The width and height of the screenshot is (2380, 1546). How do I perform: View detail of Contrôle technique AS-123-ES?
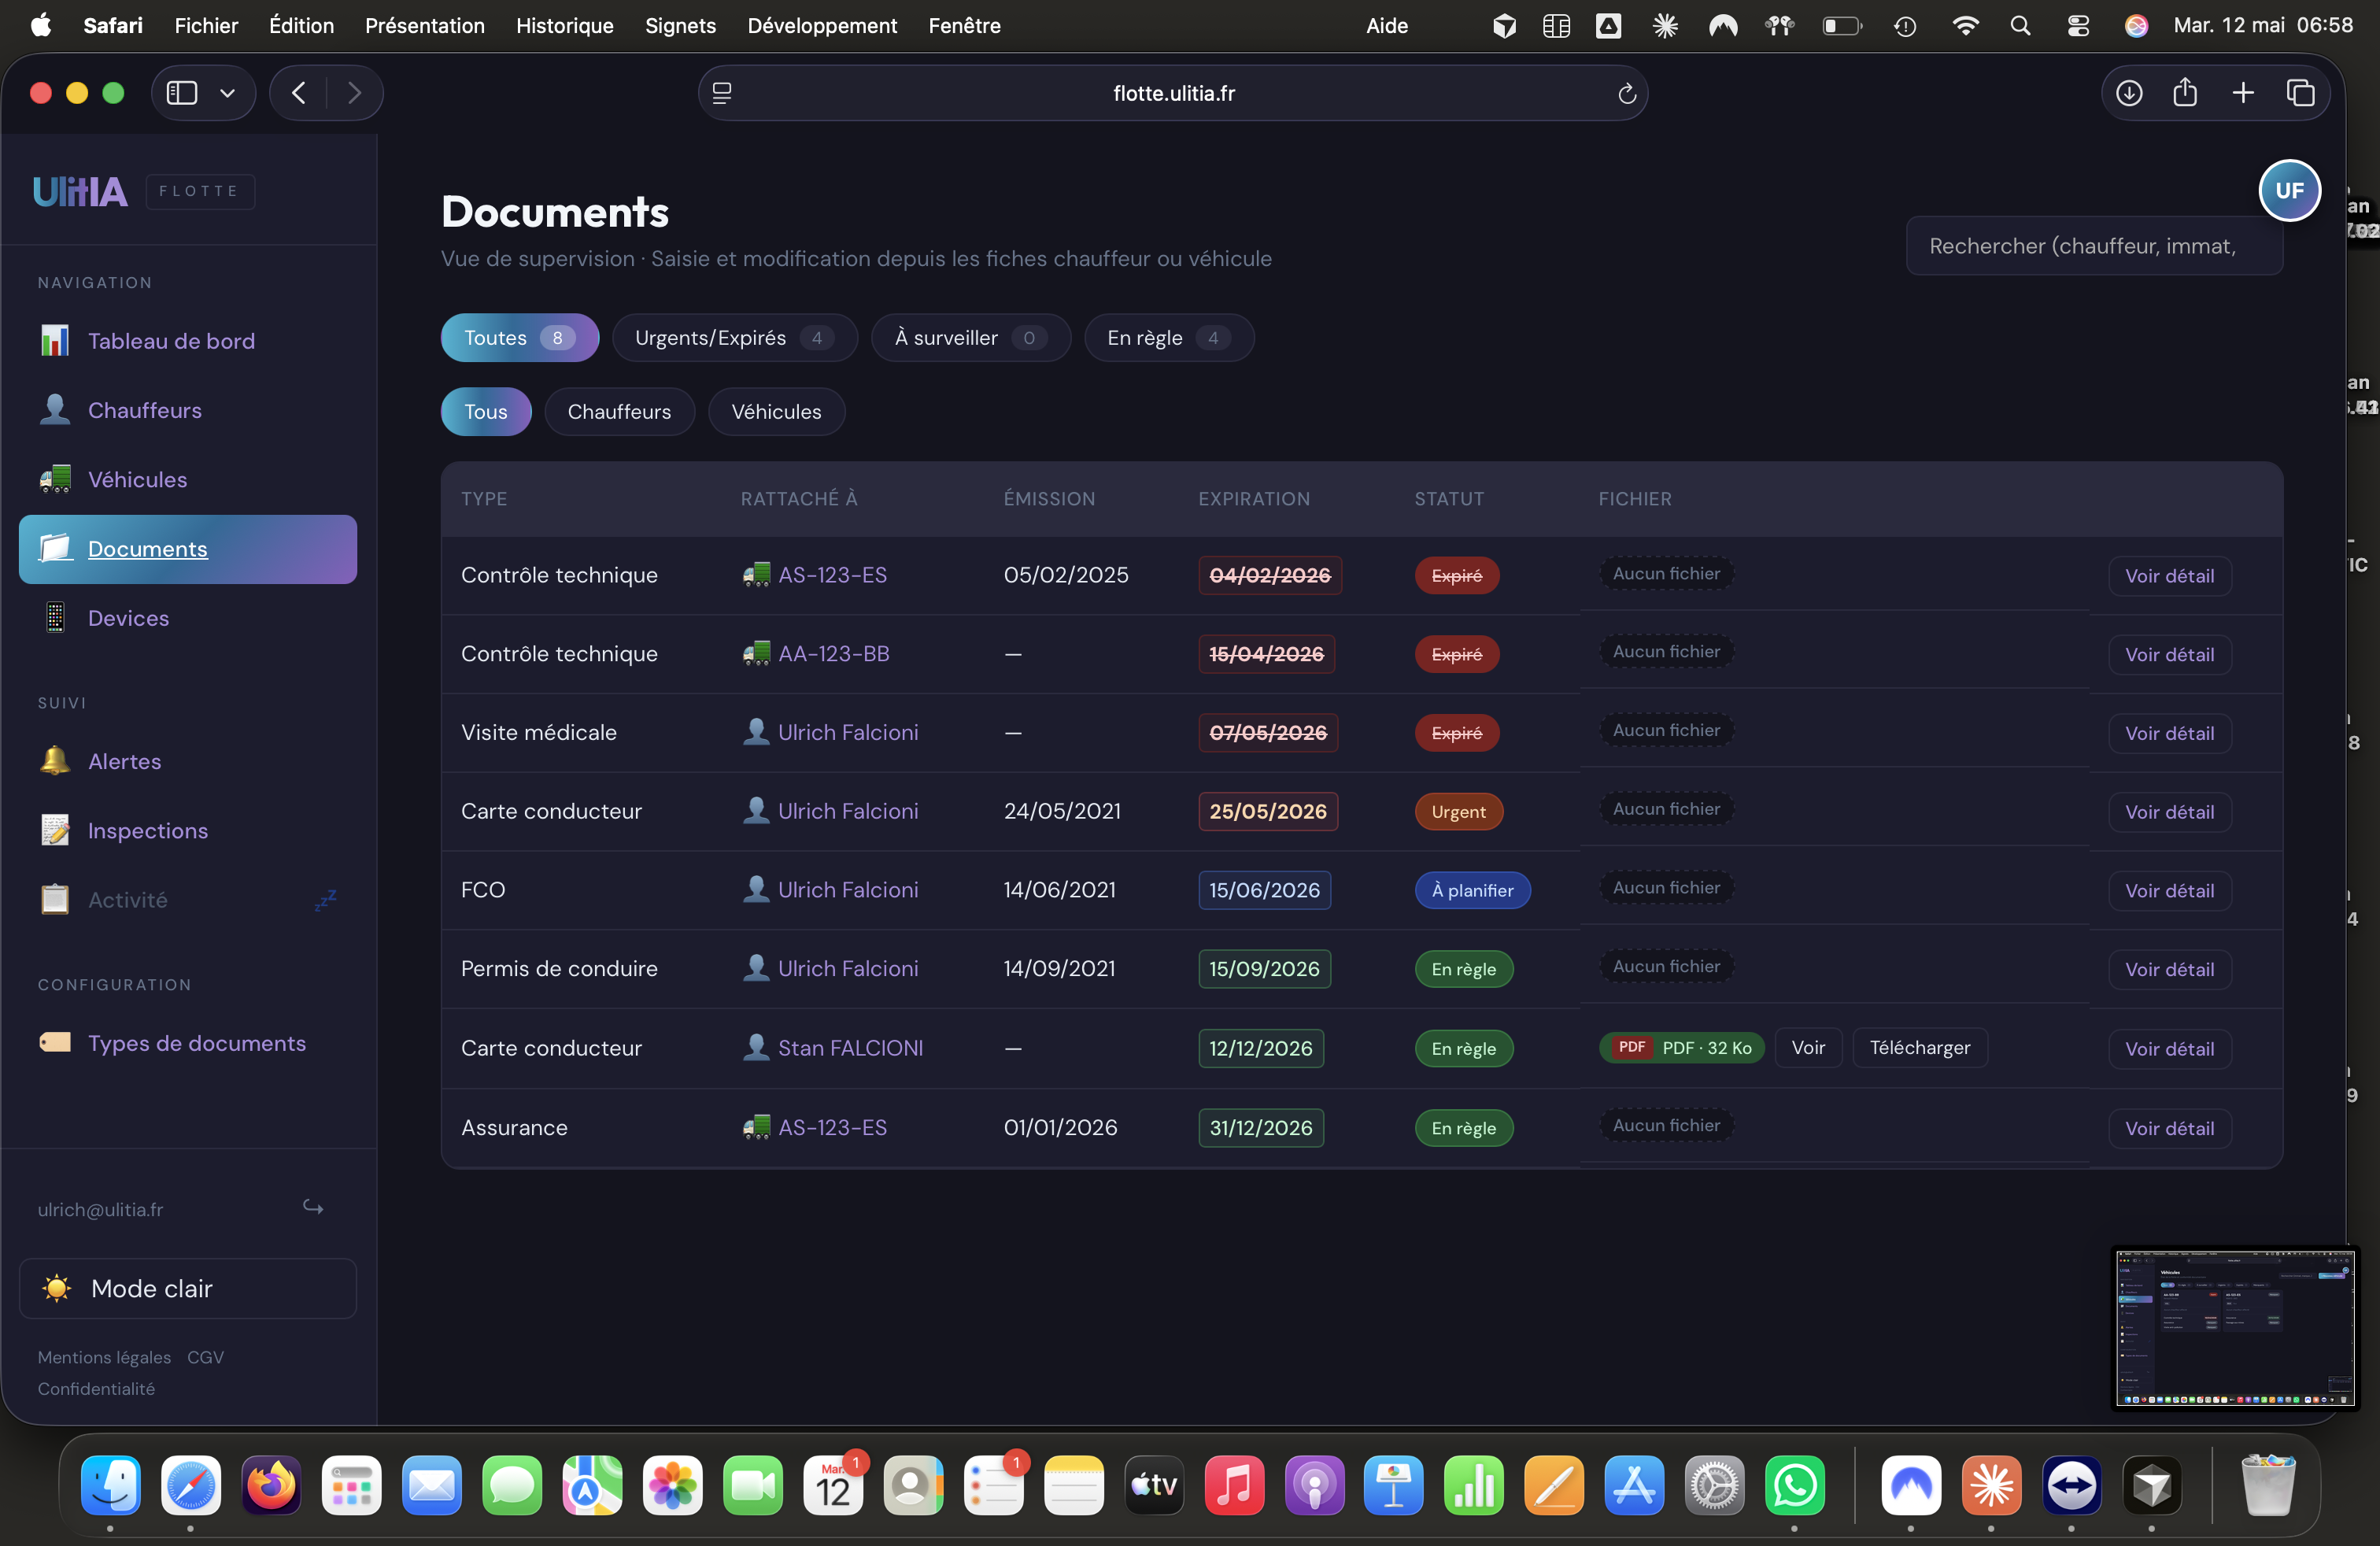(2169, 576)
